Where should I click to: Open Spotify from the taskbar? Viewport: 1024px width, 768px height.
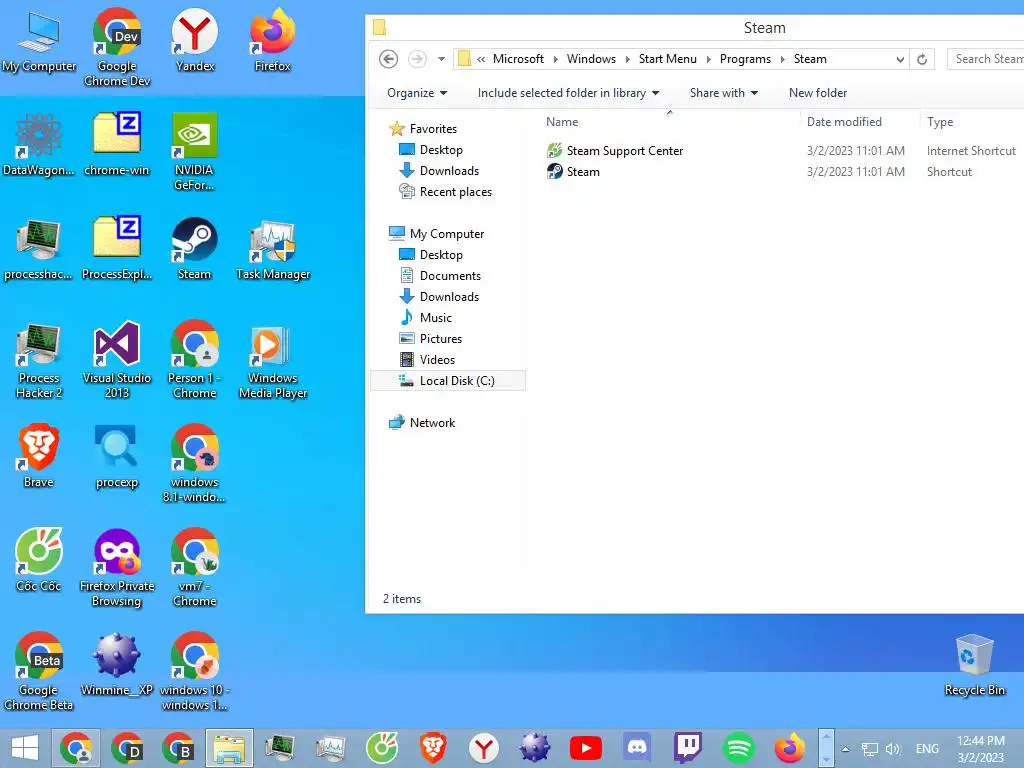[x=739, y=748]
